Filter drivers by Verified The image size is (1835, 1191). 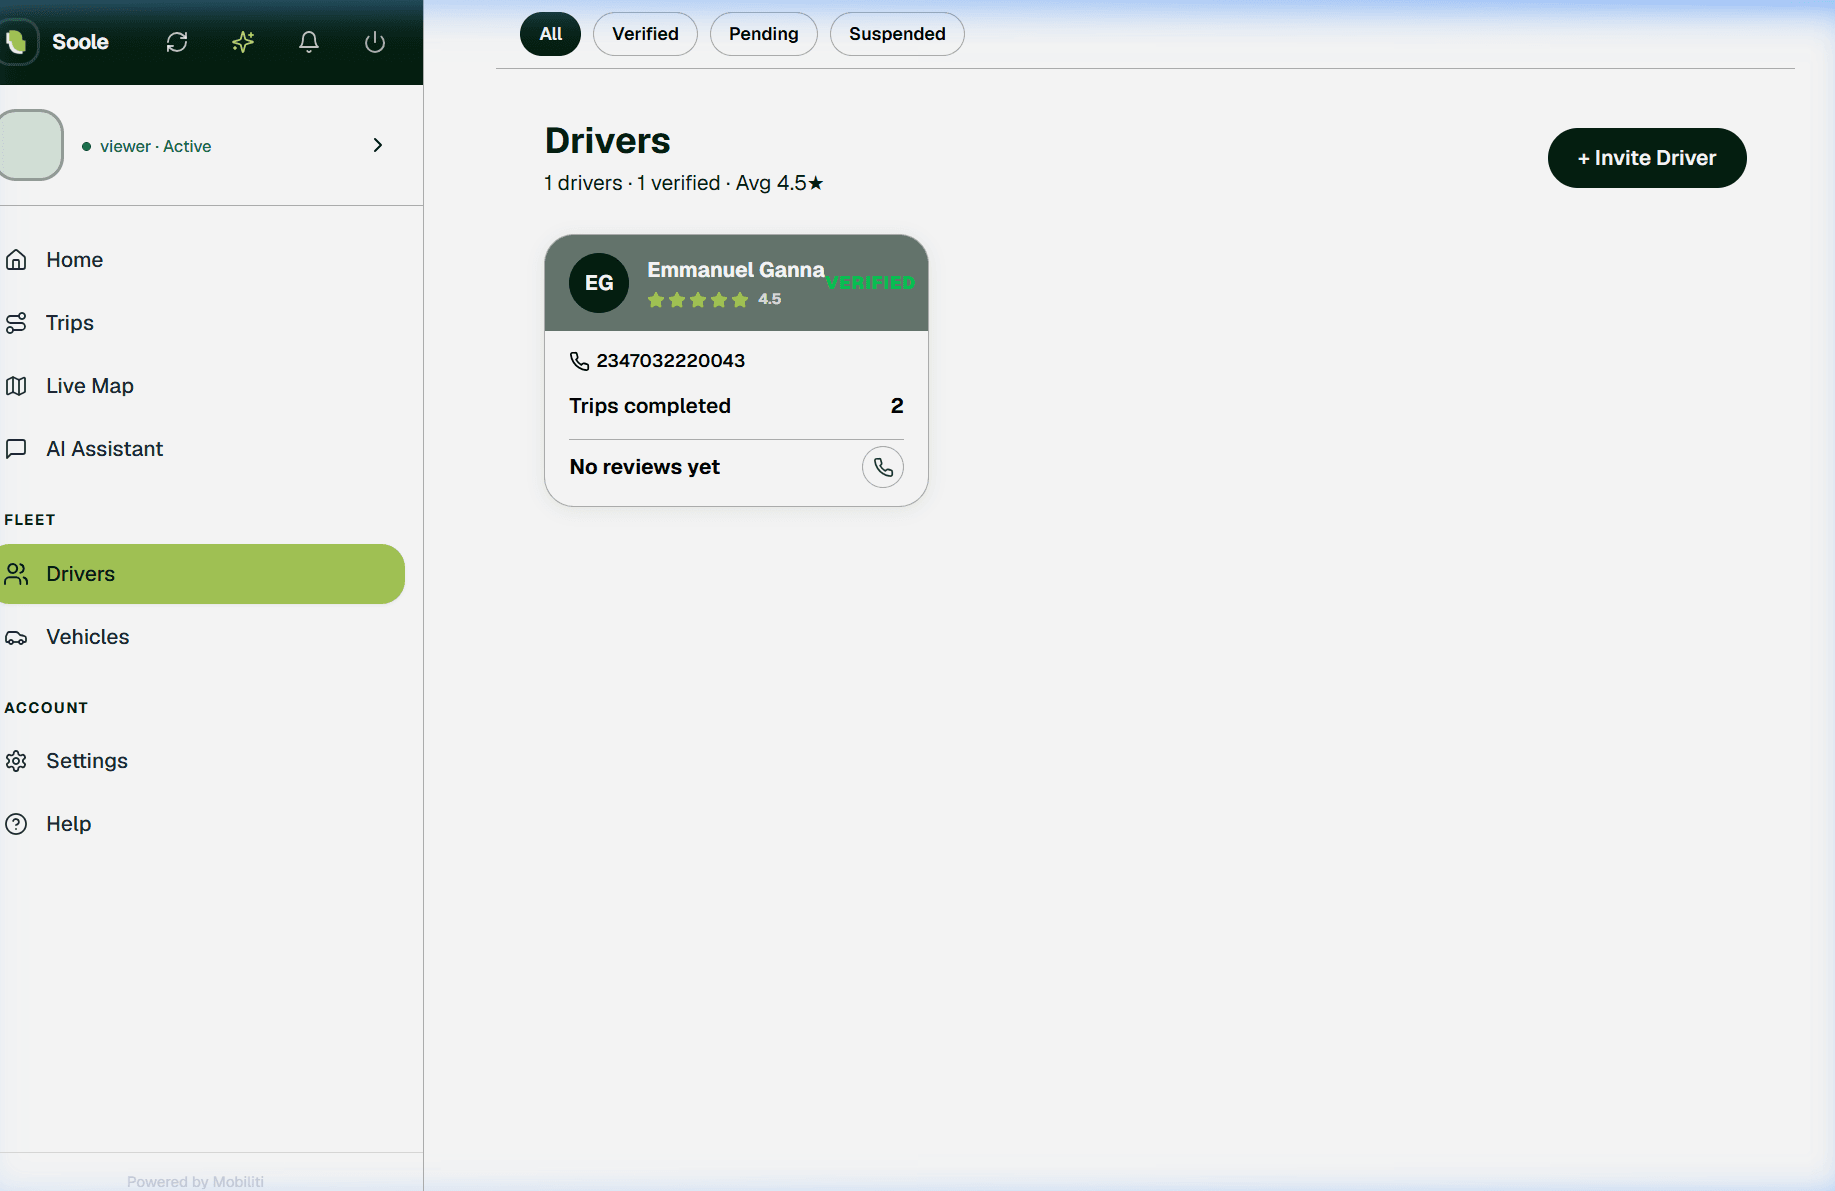coord(645,34)
